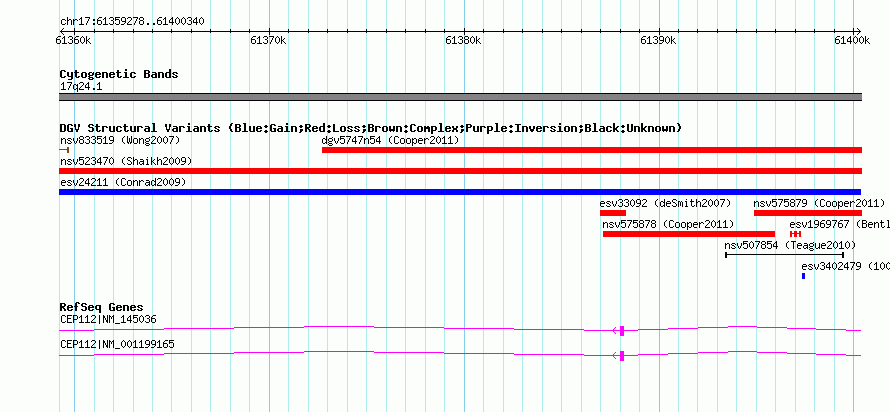Select the short red esv33092 bar
890x412 pixels.
[x=612, y=213]
